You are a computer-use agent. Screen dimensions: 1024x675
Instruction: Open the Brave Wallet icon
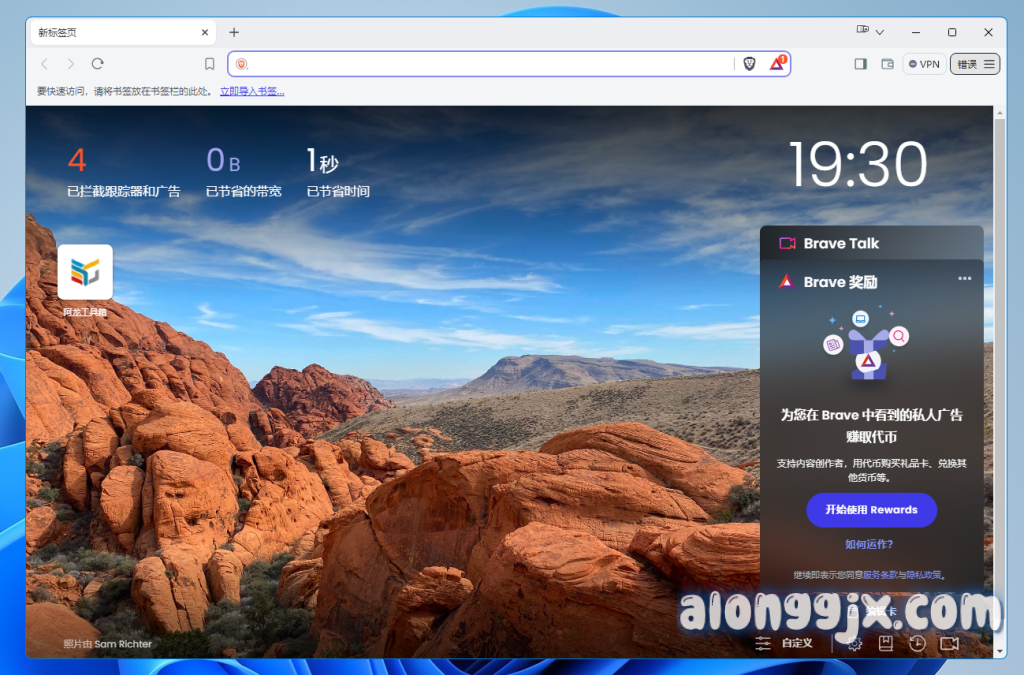pyautogui.click(x=887, y=64)
